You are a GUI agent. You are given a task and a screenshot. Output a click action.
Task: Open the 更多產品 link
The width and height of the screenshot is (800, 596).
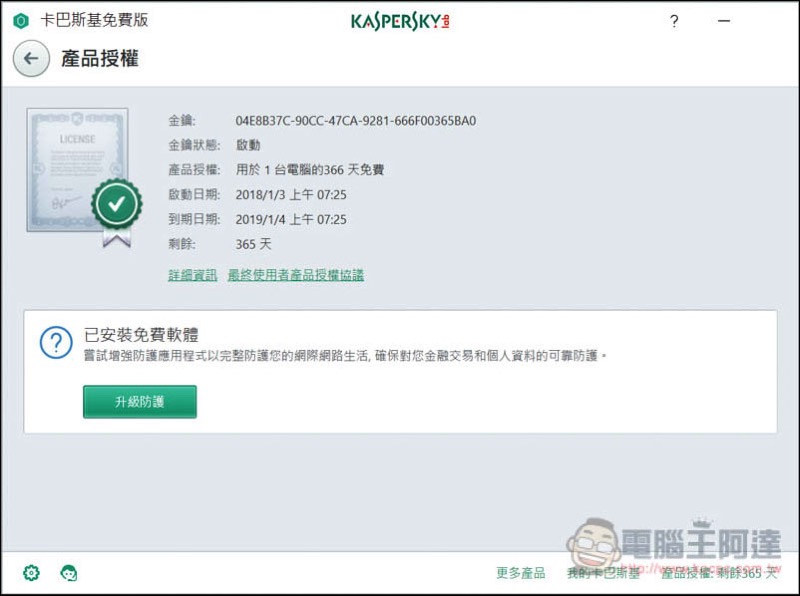[x=520, y=573]
